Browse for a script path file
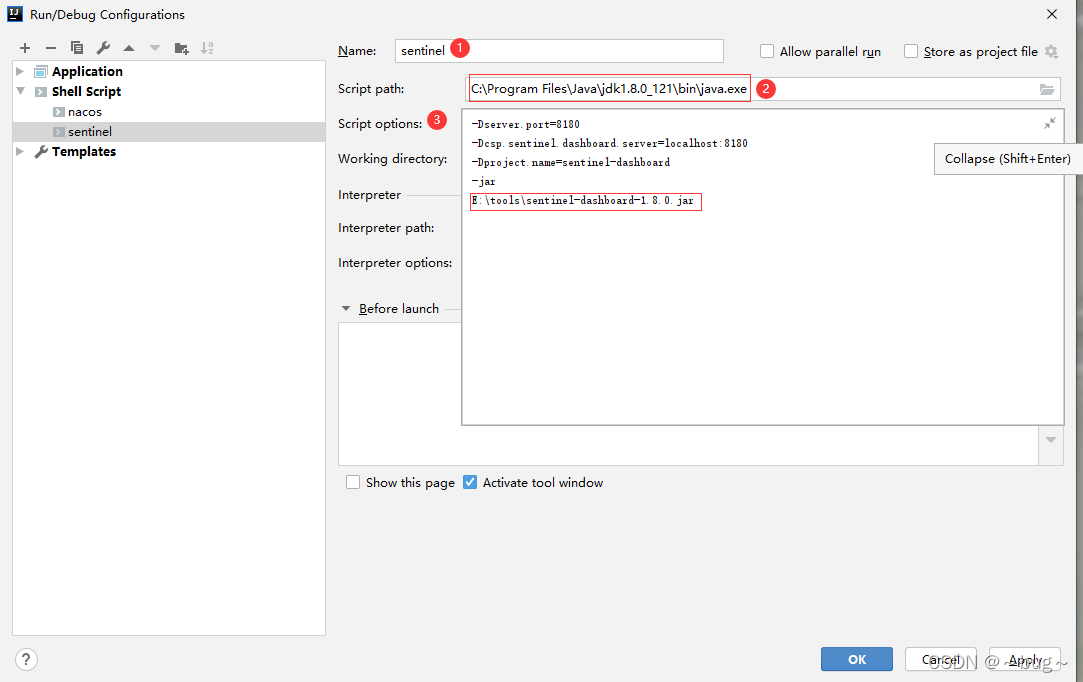The height and width of the screenshot is (682, 1083). (1046, 88)
